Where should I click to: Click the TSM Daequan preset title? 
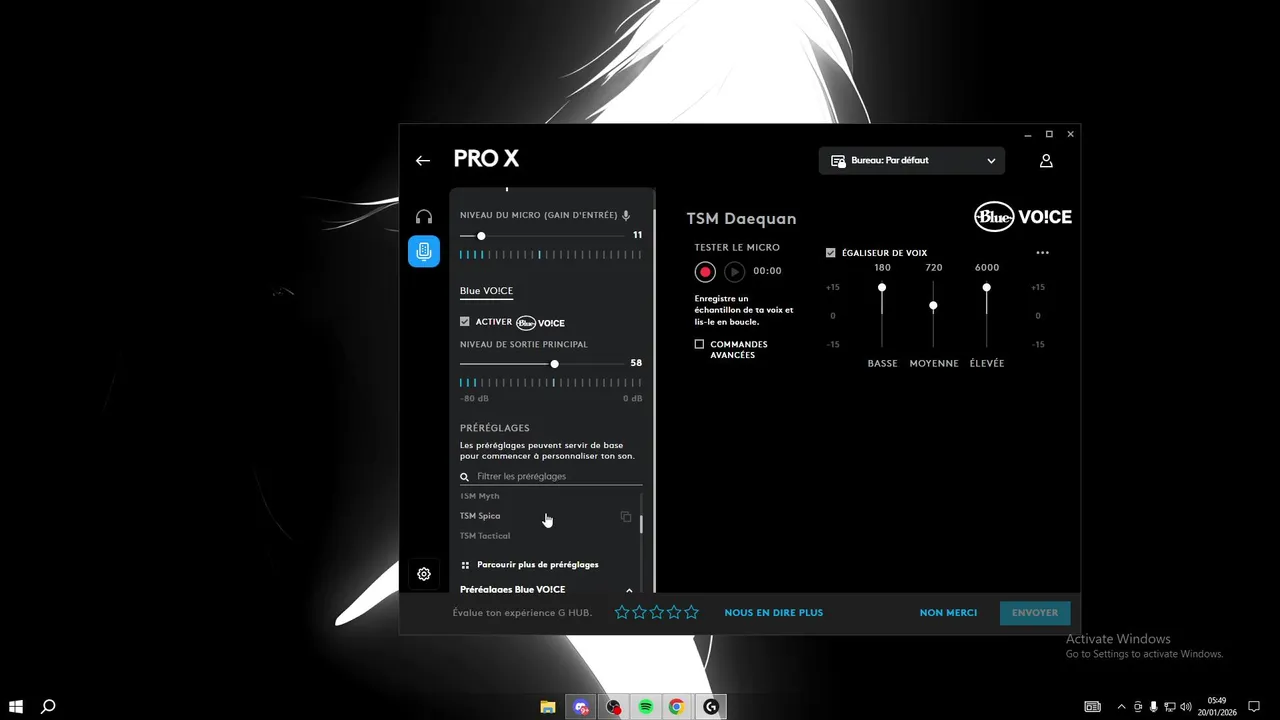741,219
